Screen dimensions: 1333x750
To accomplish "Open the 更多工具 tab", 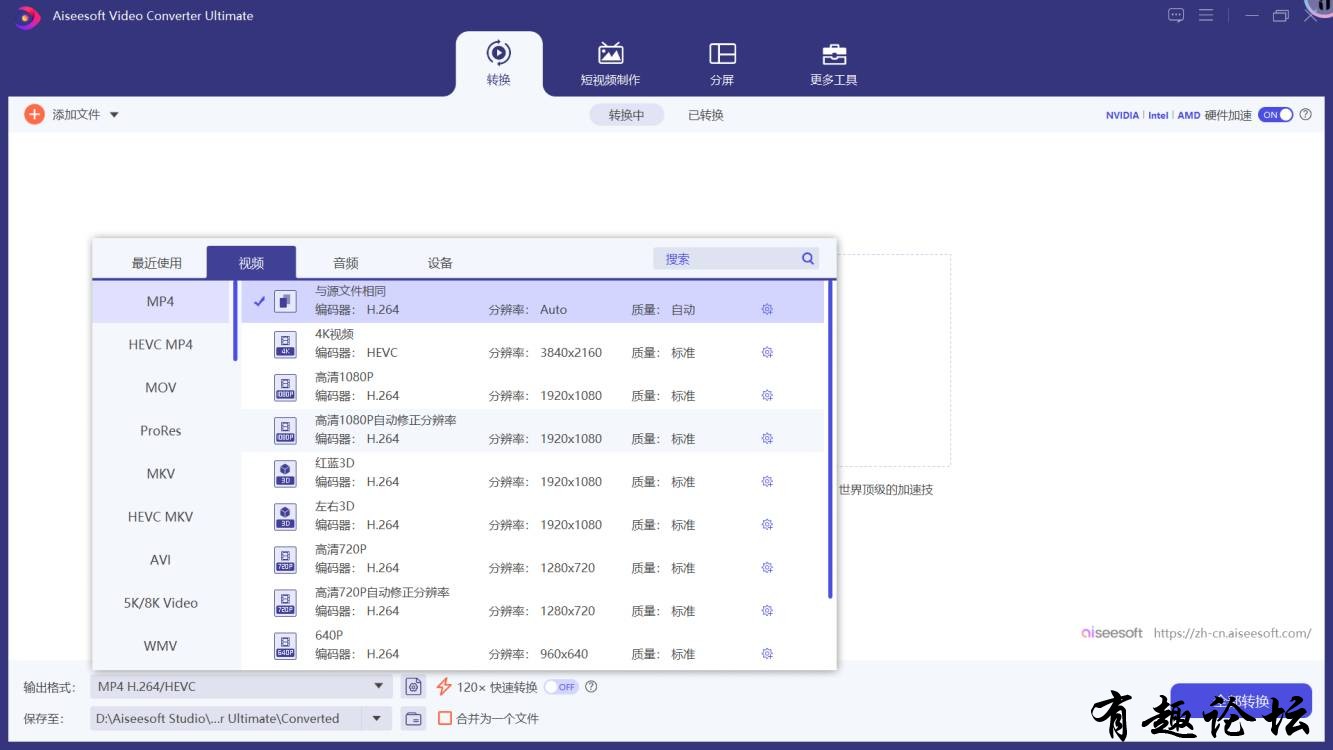I will point(834,63).
